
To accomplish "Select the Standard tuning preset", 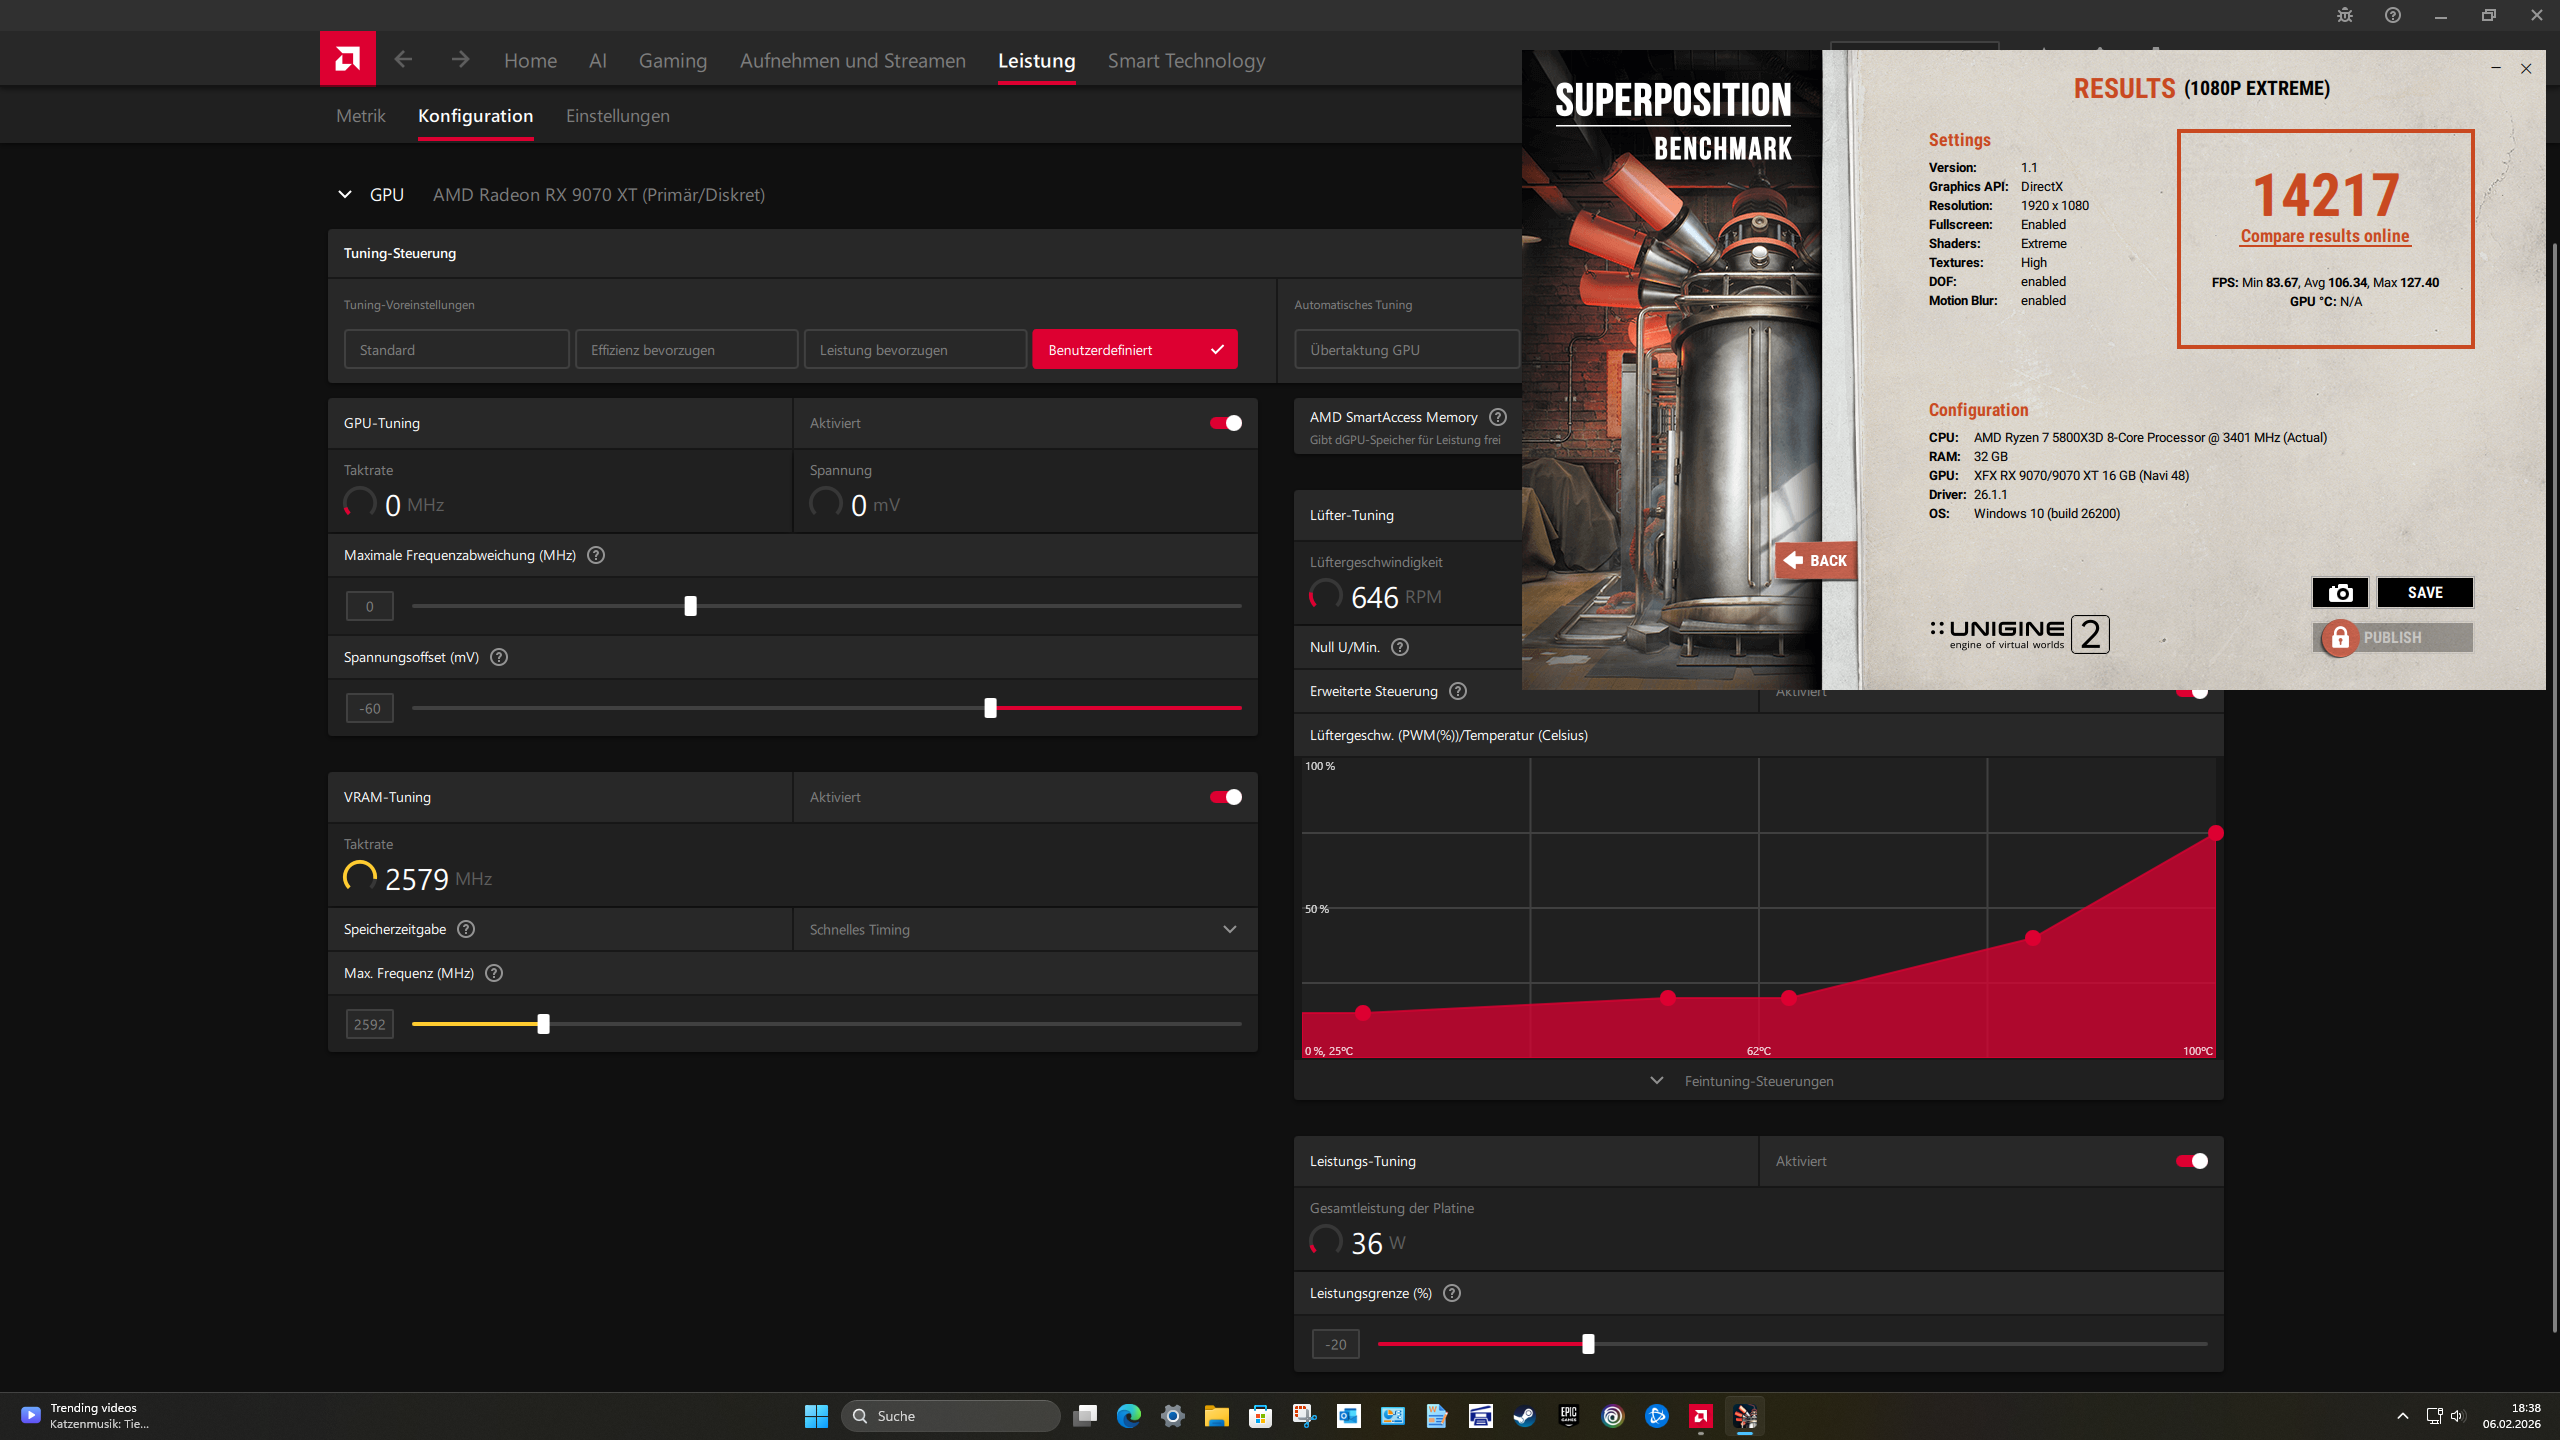I will tap(456, 350).
